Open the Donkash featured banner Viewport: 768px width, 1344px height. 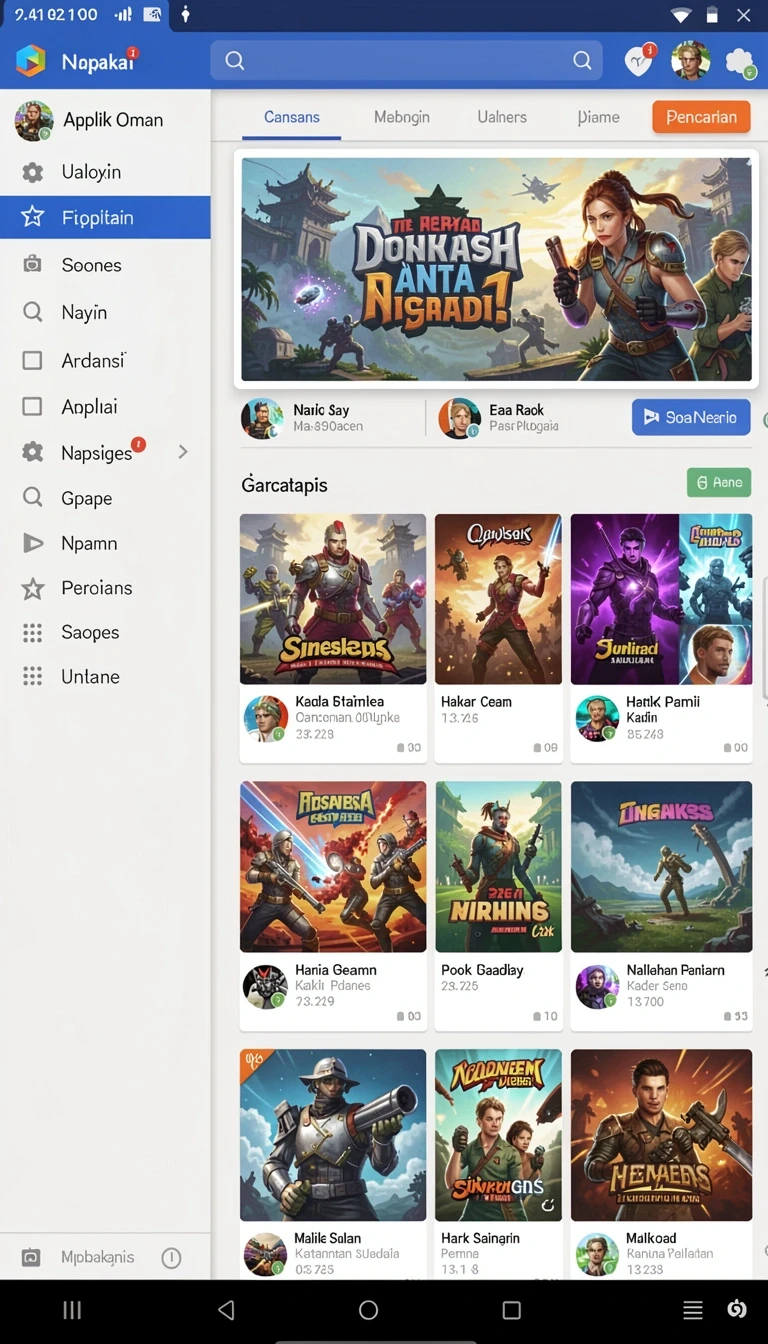pyautogui.click(x=496, y=269)
